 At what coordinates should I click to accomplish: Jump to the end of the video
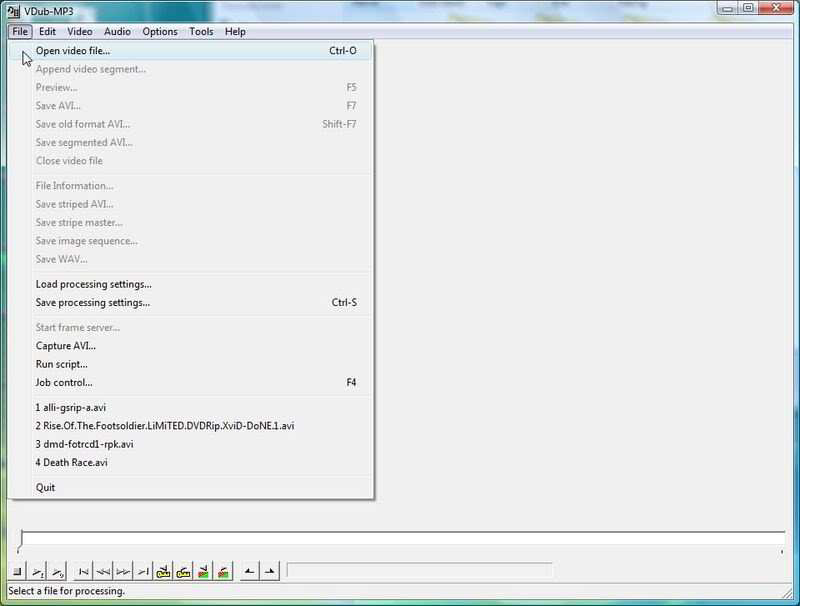coord(143,572)
